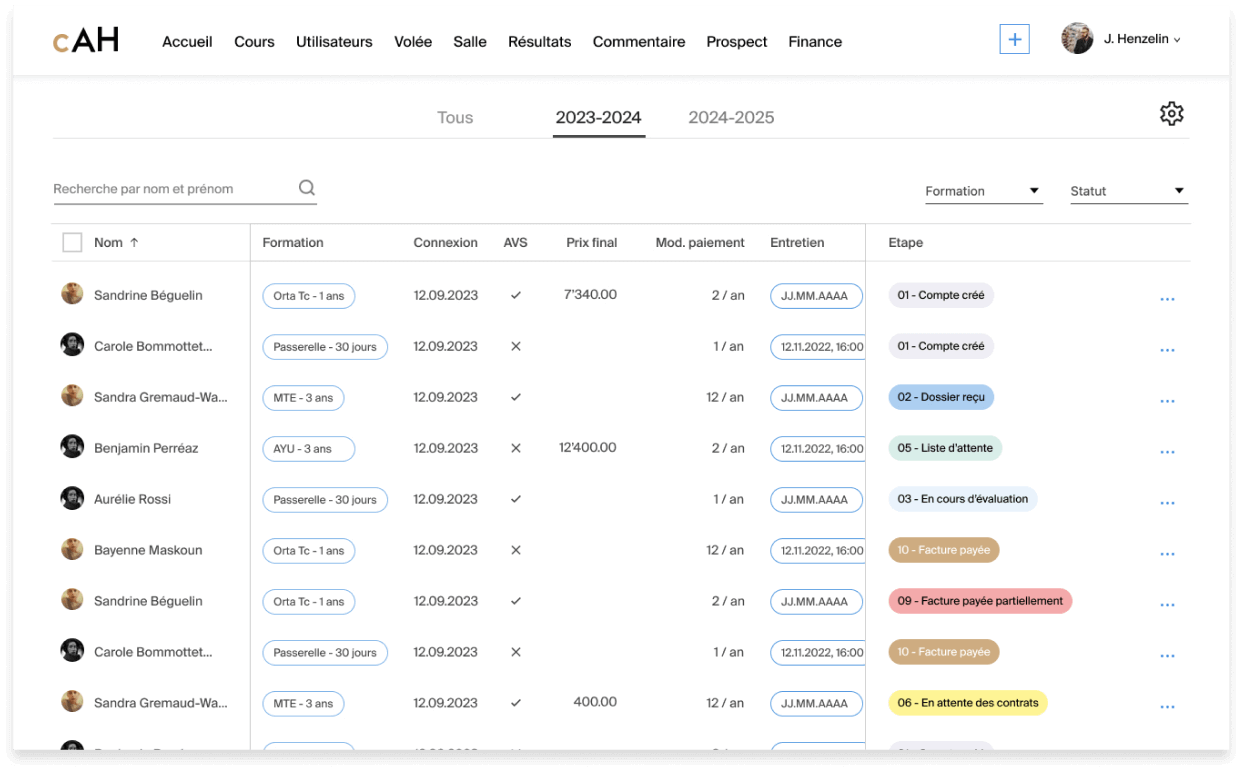Click the AYU - 3 ans formation tag

[308, 449]
